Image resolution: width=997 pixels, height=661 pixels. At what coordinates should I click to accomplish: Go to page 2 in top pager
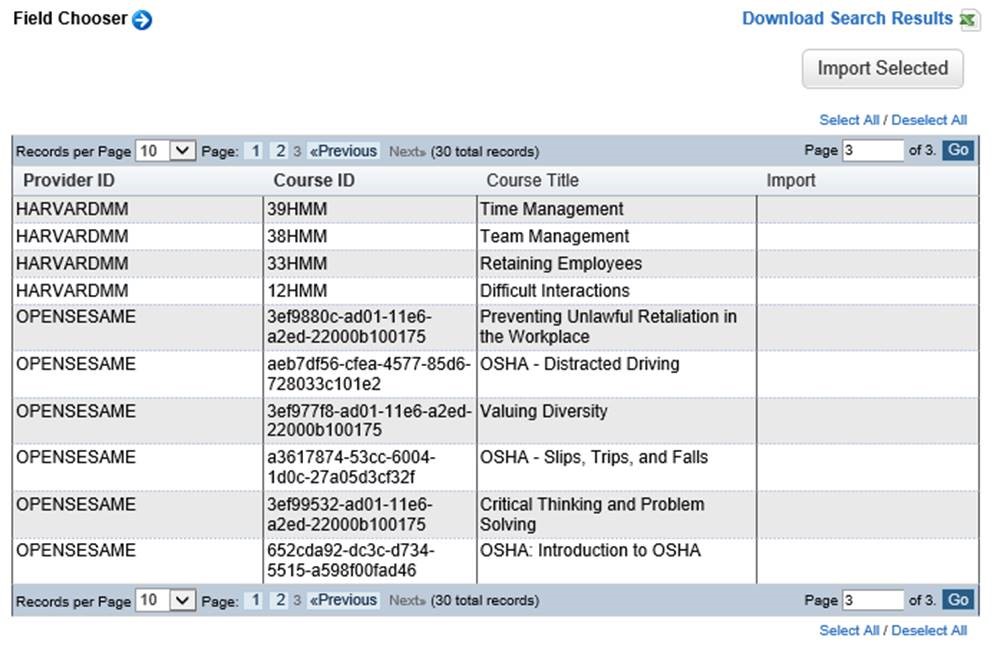pyautogui.click(x=280, y=151)
